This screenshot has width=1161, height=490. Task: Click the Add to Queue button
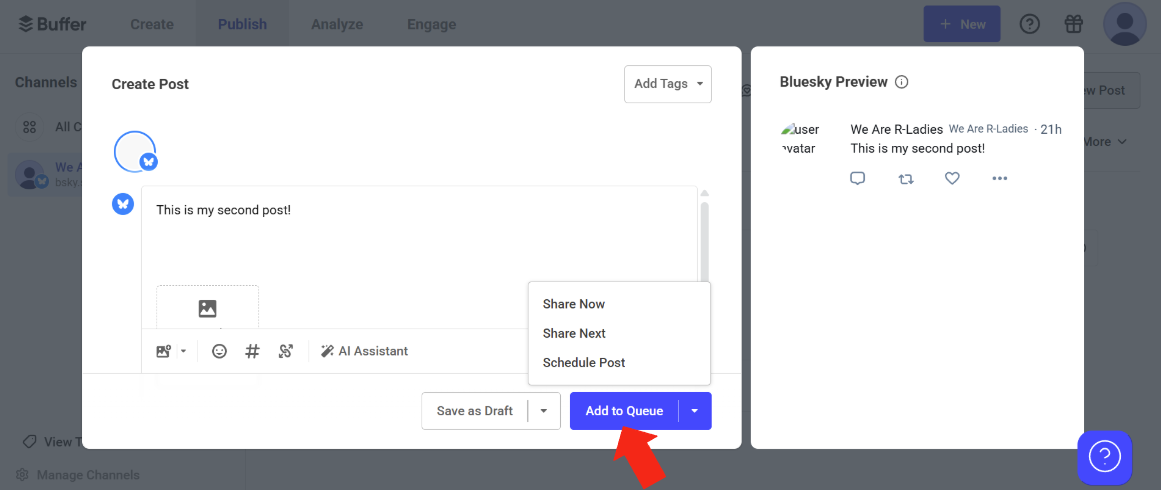coord(624,411)
